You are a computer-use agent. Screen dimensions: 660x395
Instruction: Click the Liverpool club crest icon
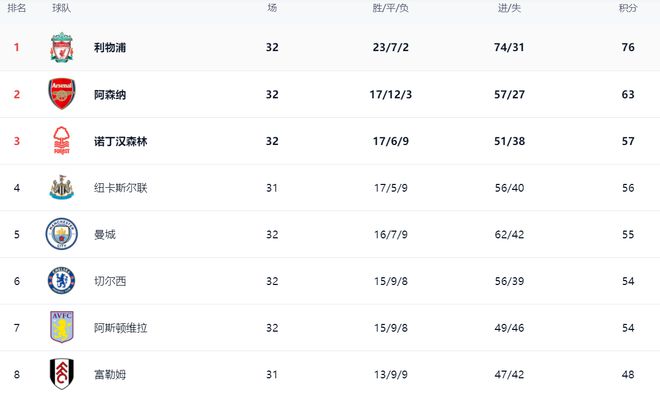tap(62, 47)
